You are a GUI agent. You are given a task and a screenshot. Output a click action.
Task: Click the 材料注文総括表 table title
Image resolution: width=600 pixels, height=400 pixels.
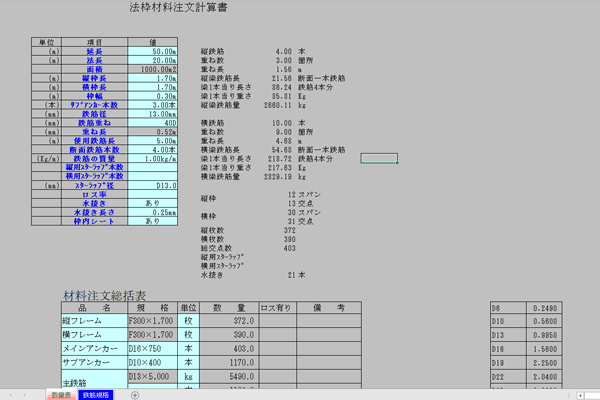105,295
